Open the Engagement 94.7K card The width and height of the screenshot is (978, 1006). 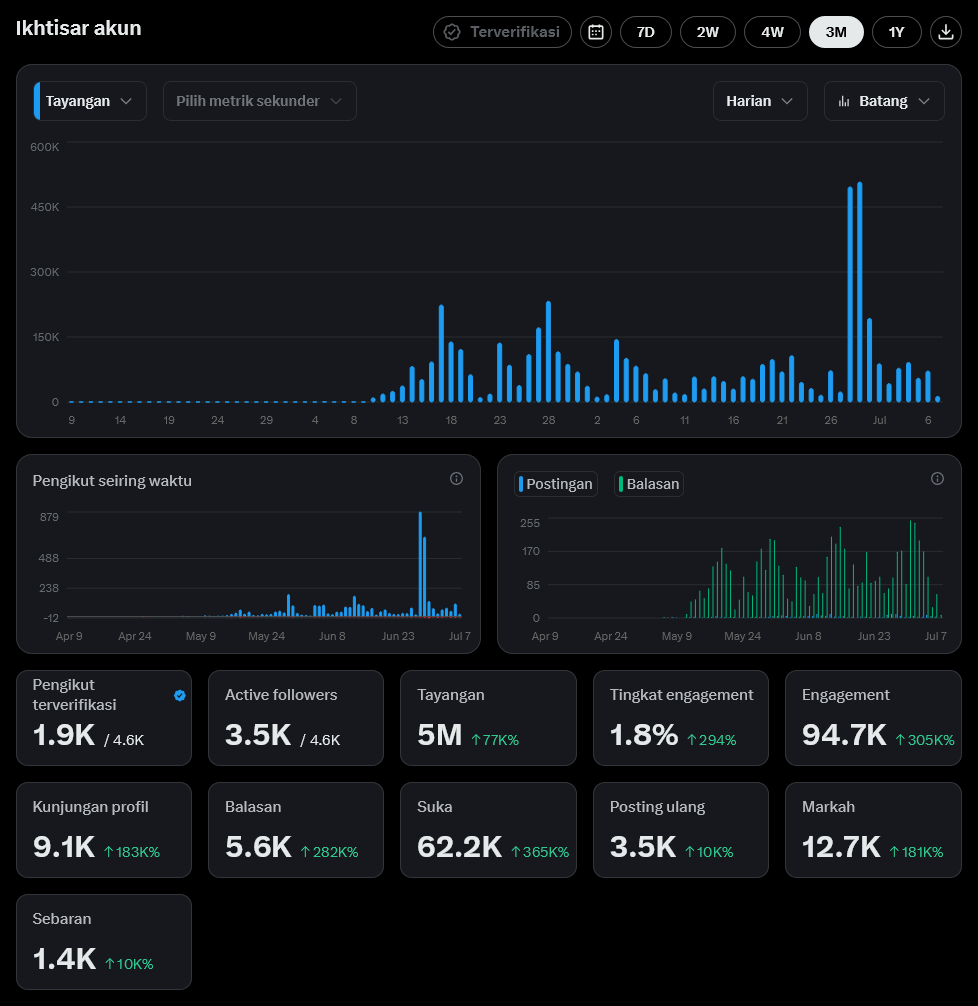click(873, 718)
